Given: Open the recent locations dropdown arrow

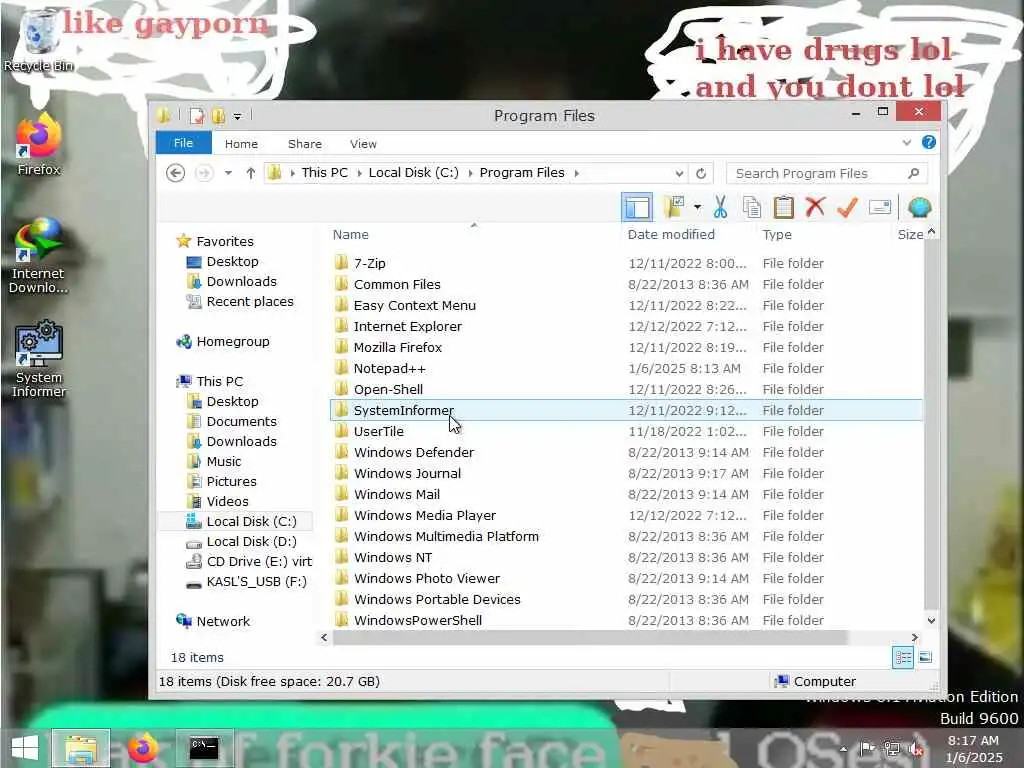Looking at the screenshot, I should (228, 173).
